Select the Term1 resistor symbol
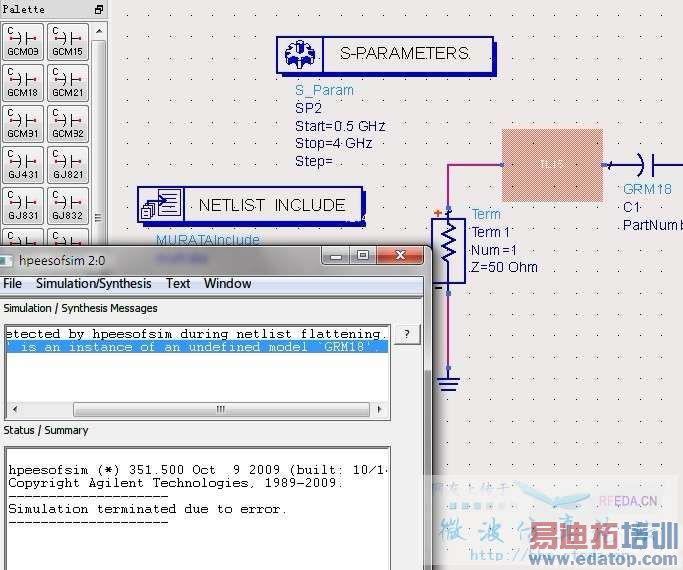683x570 pixels. [449, 250]
